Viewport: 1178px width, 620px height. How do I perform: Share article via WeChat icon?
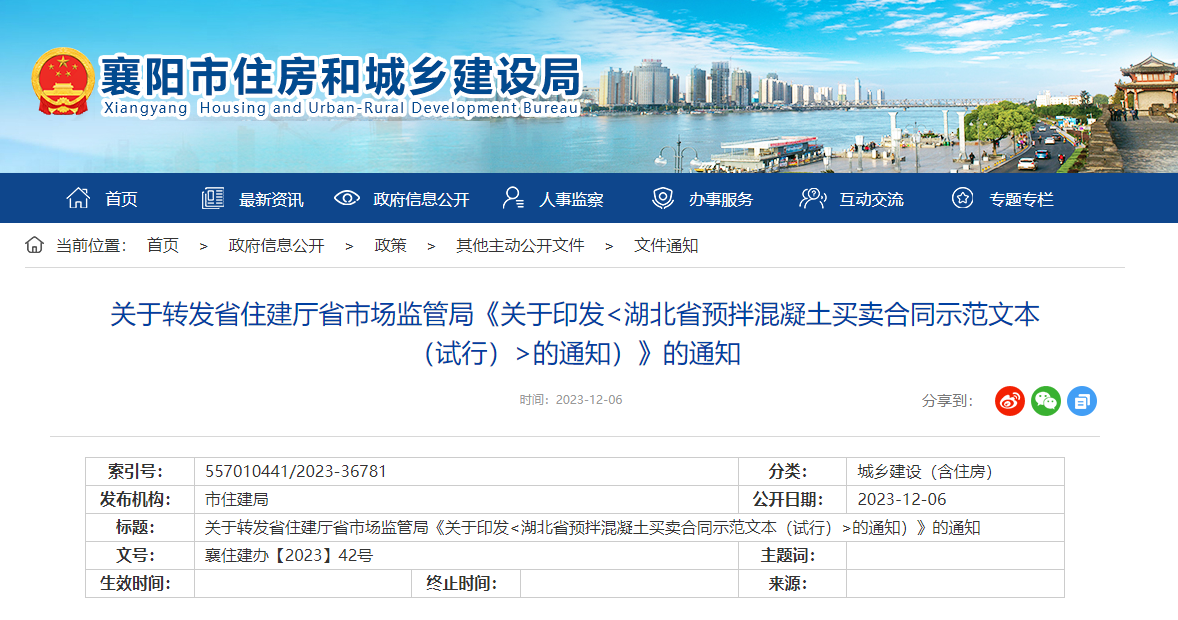1046,401
